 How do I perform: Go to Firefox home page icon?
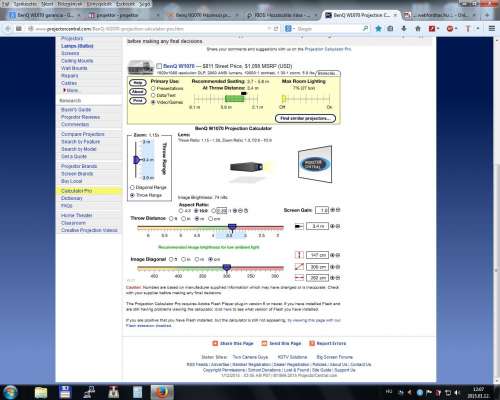pyautogui.click(x=418, y=29)
